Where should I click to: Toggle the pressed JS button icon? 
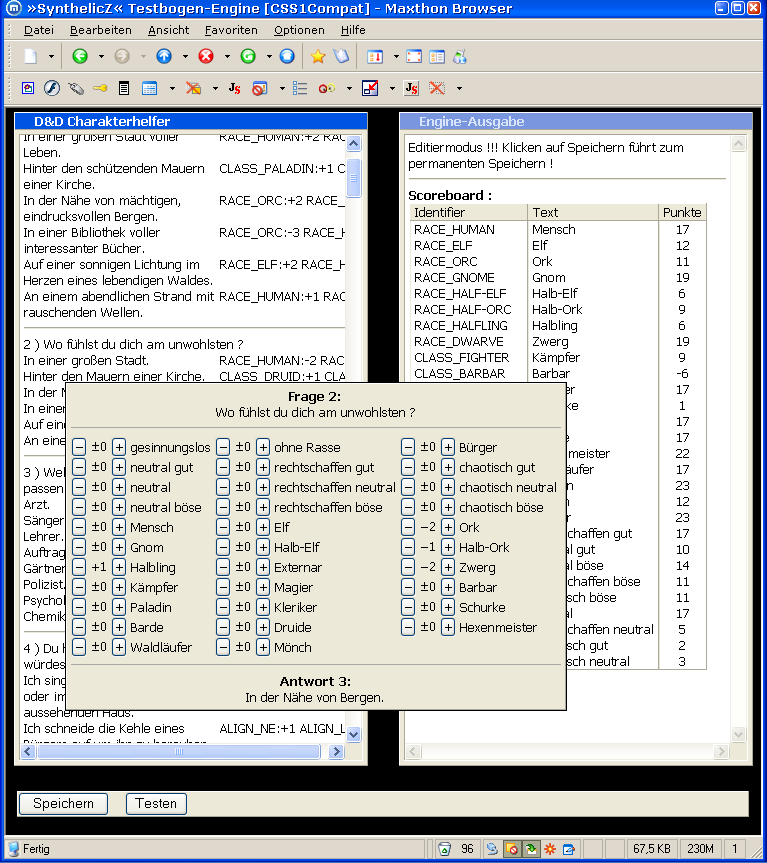tap(412, 88)
